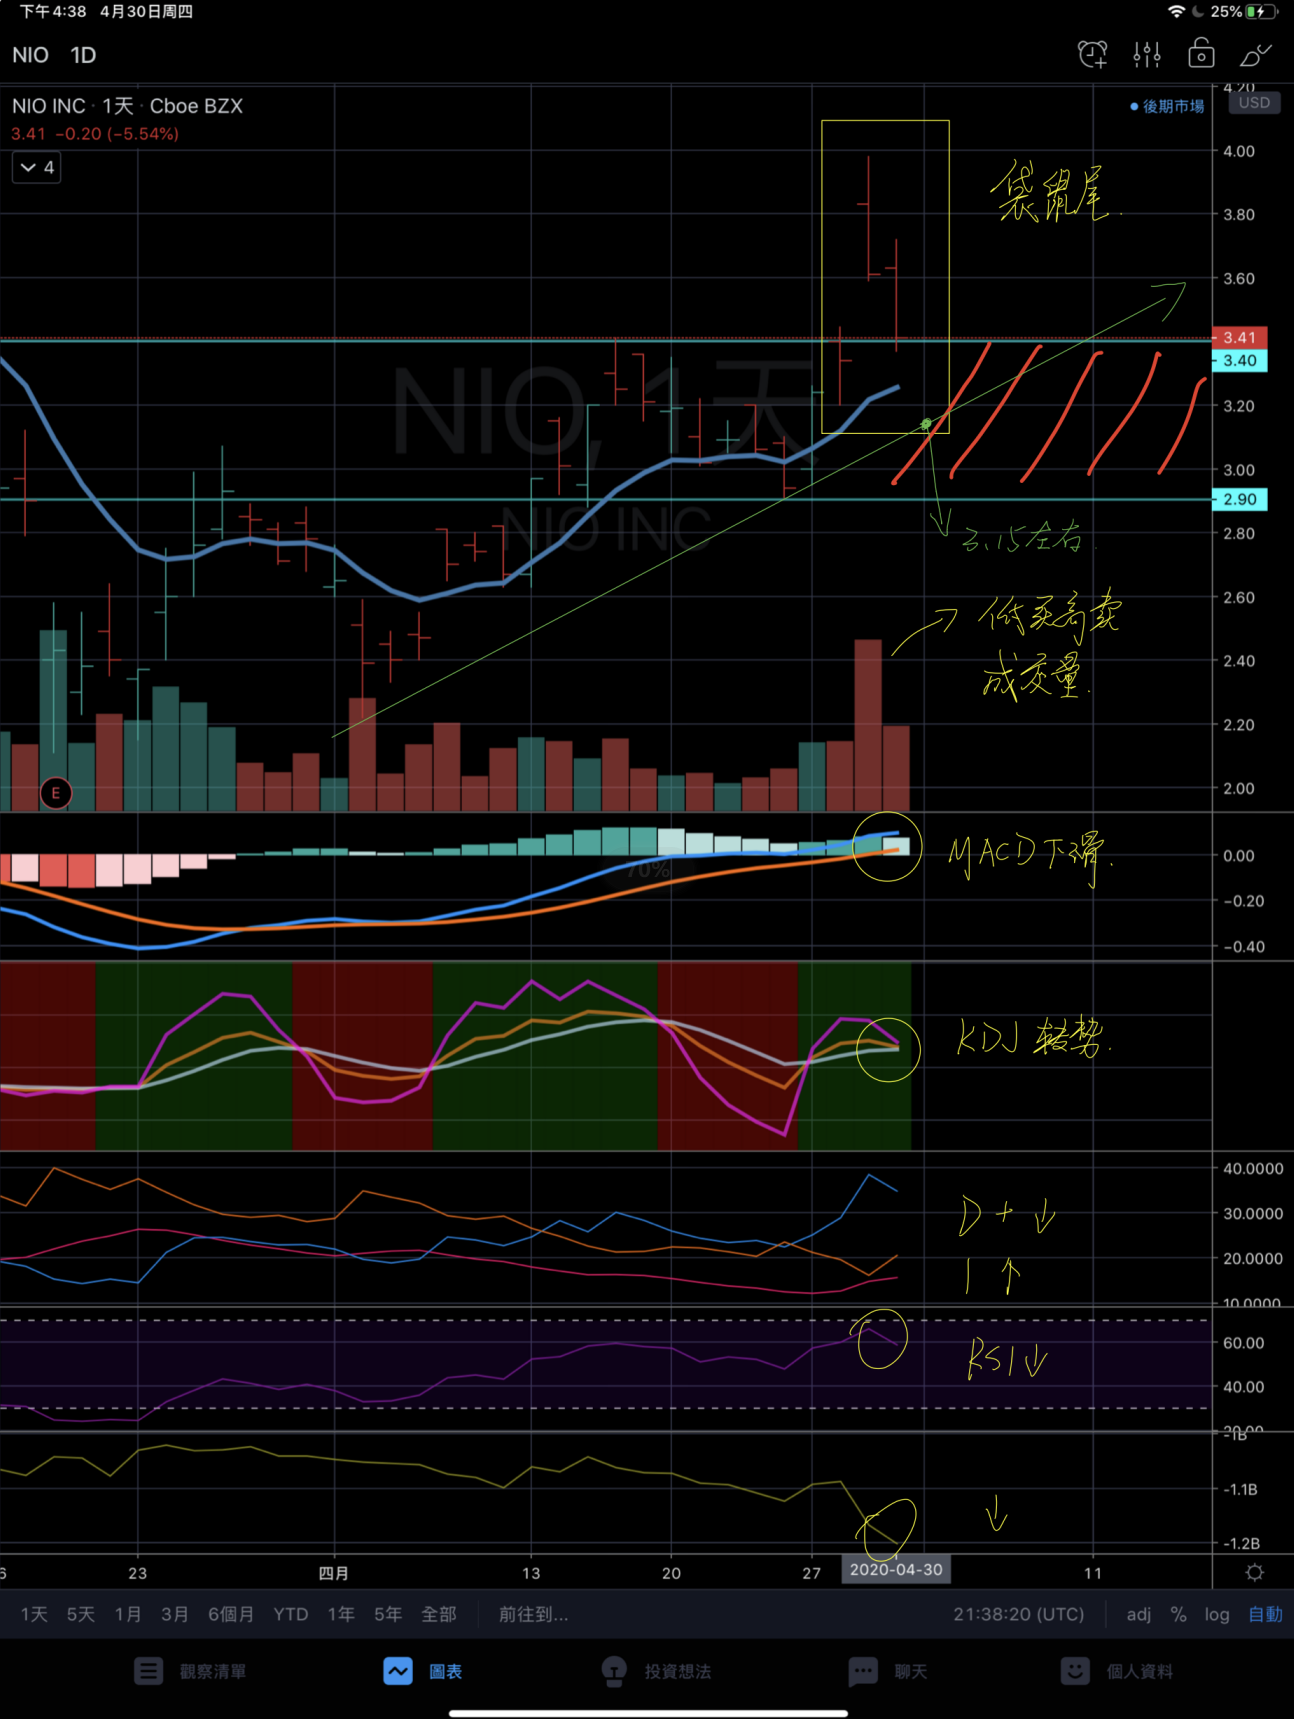Open the 前往到 go-to-date option
The height and width of the screenshot is (1719, 1294).
pos(533,1614)
